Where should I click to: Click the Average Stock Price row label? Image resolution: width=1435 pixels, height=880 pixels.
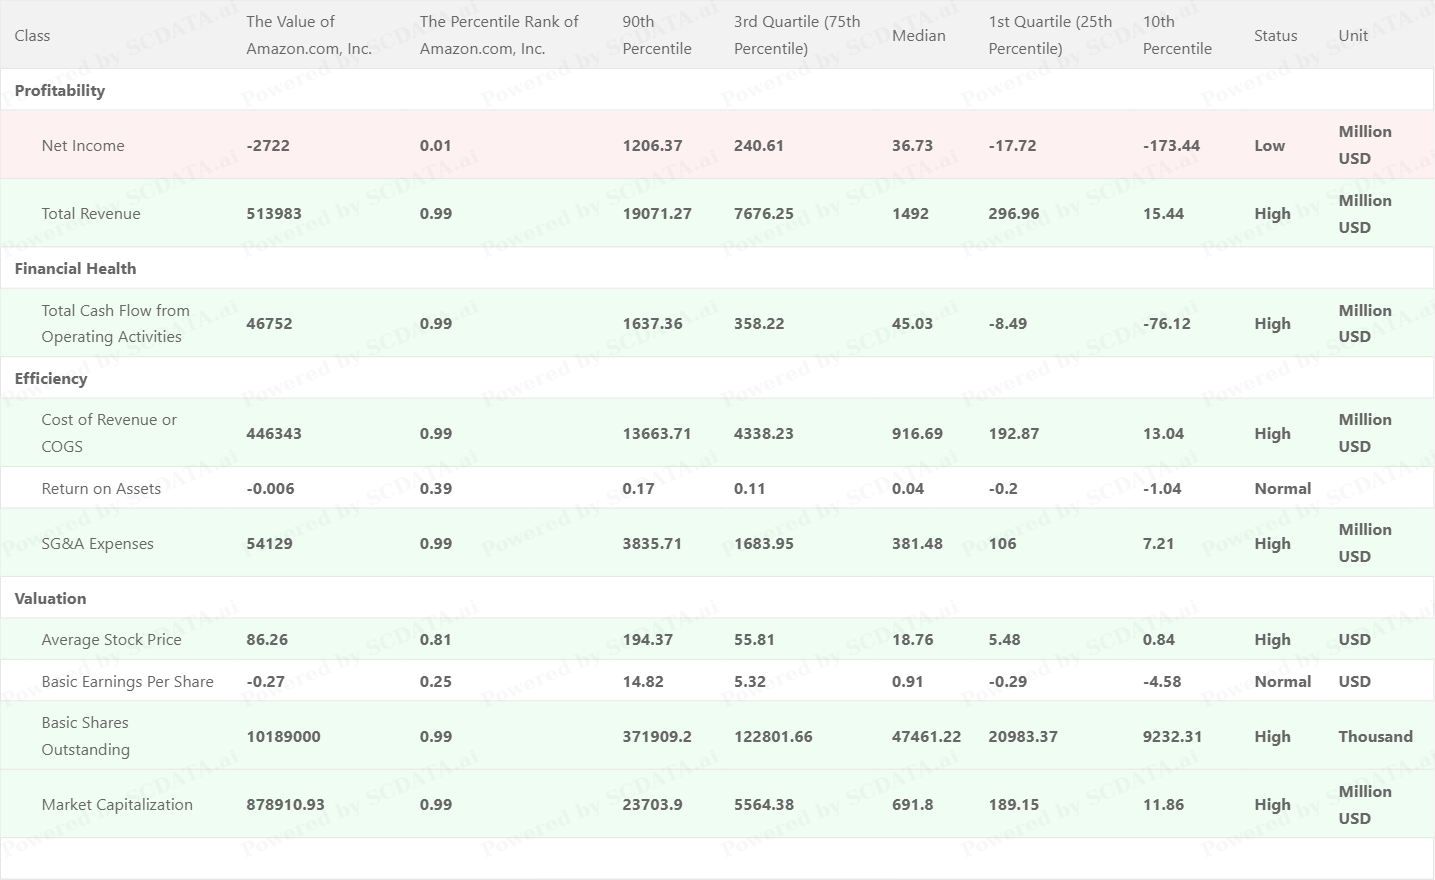coord(111,639)
